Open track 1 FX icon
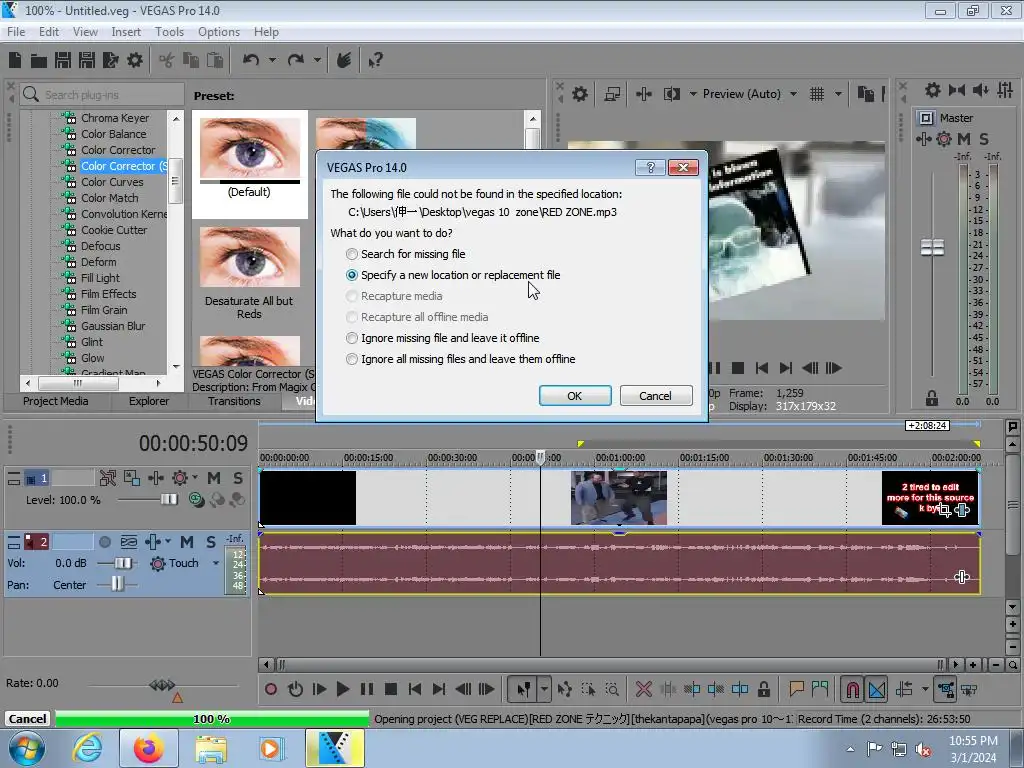The image size is (1024, 768). coord(180,478)
